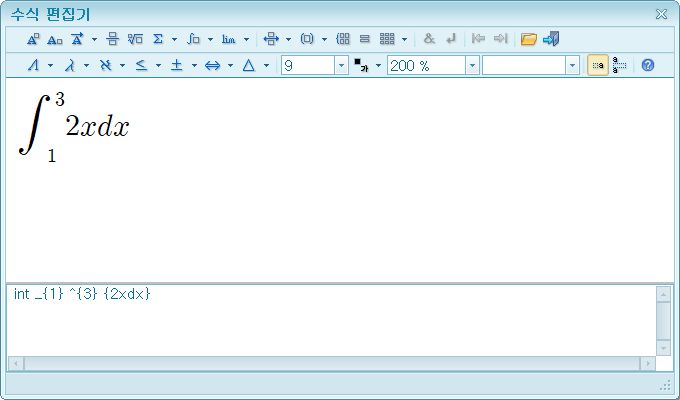Viewport: 680px width, 400px height.
Task: Insert a cases brace template
Action: click(x=343, y=39)
